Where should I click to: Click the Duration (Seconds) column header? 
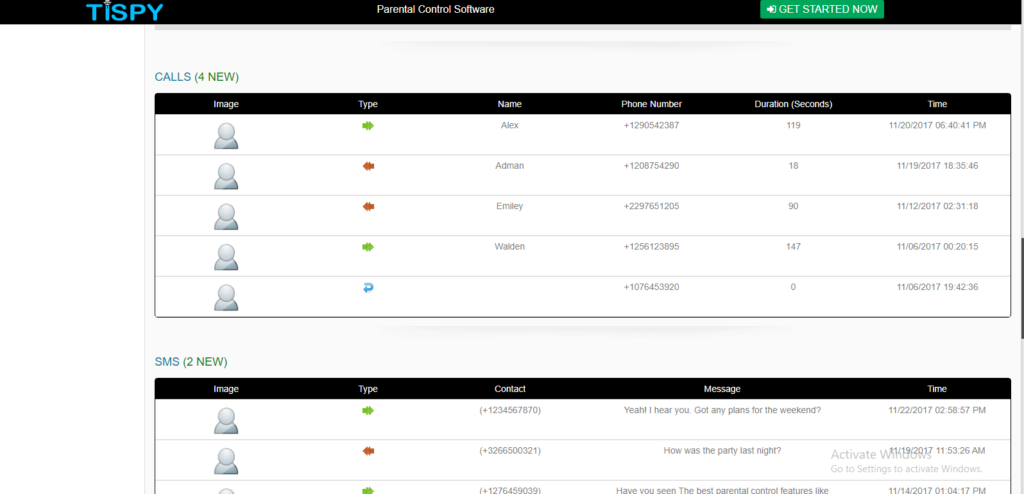click(793, 104)
